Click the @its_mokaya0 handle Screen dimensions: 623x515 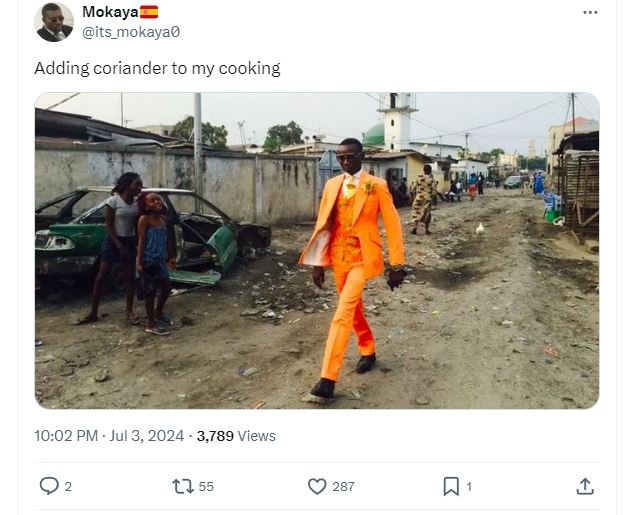pyautogui.click(x=131, y=32)
